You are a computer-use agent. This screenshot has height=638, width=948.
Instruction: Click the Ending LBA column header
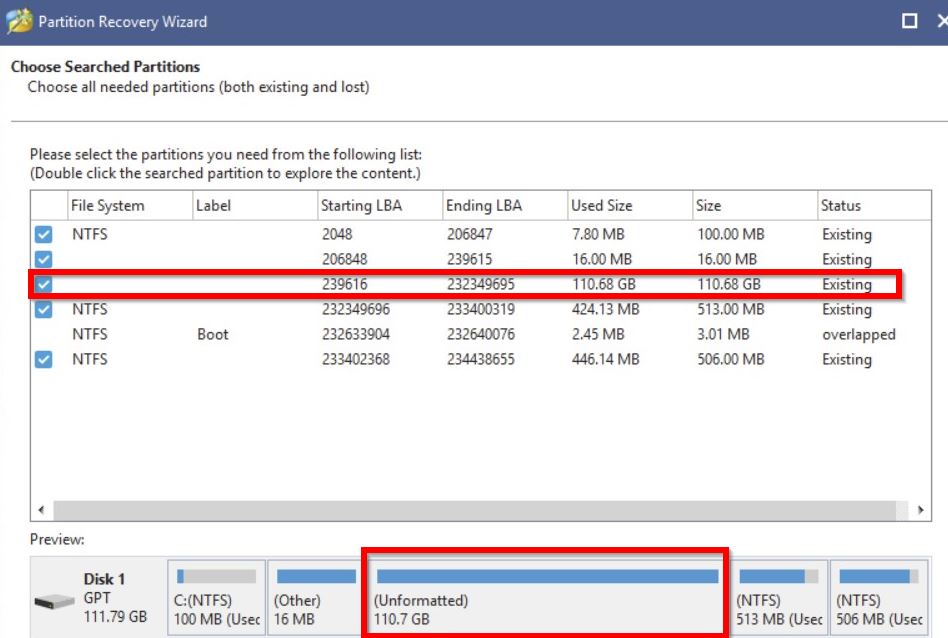pyautogui.click(x=484, y=206)
